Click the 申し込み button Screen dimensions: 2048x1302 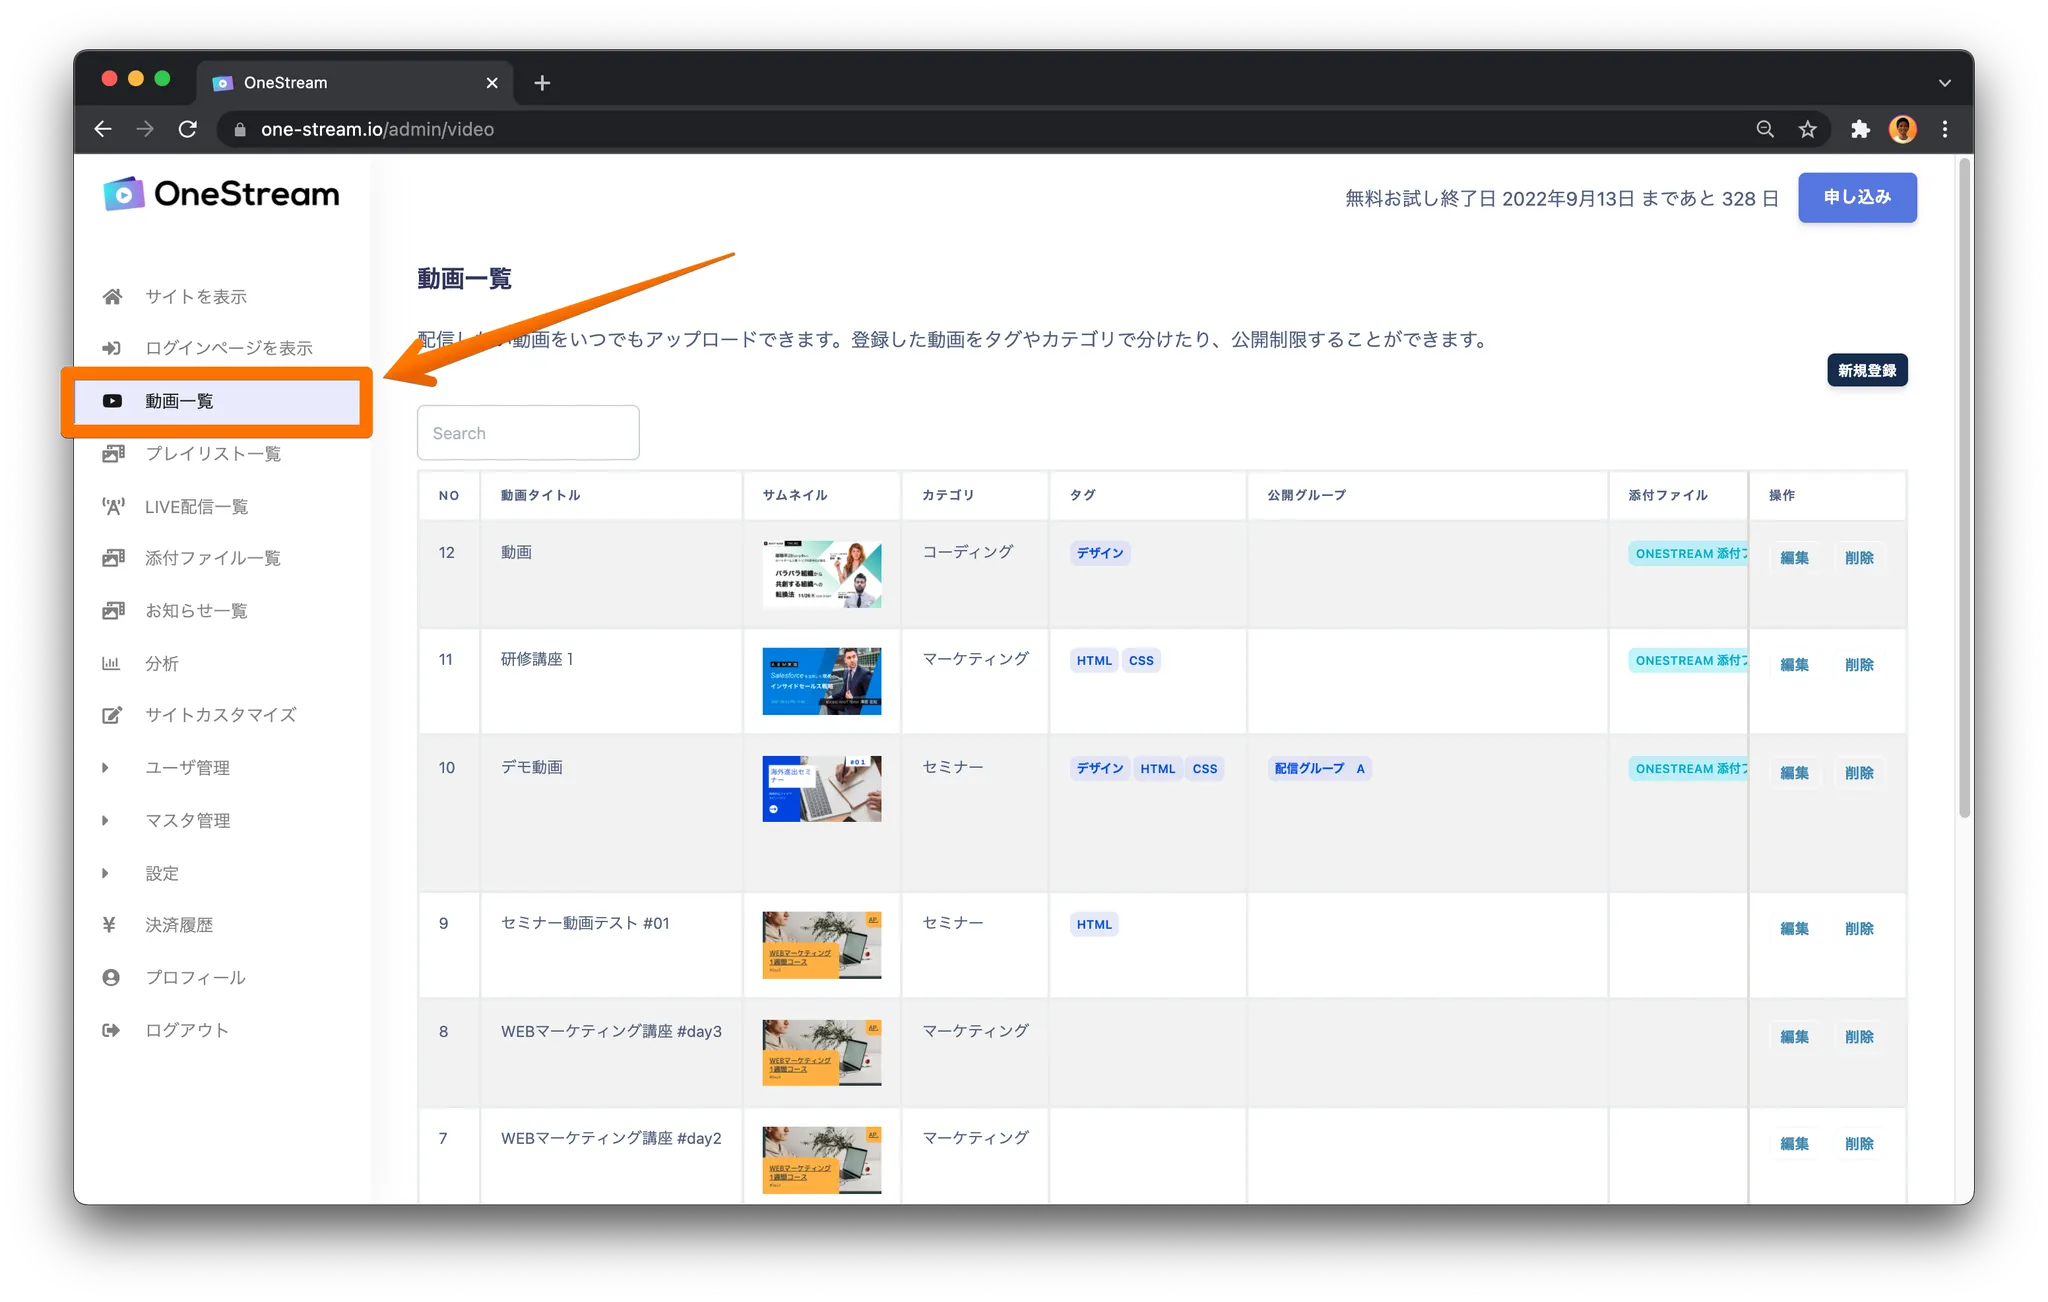(x=1856, y=197)
